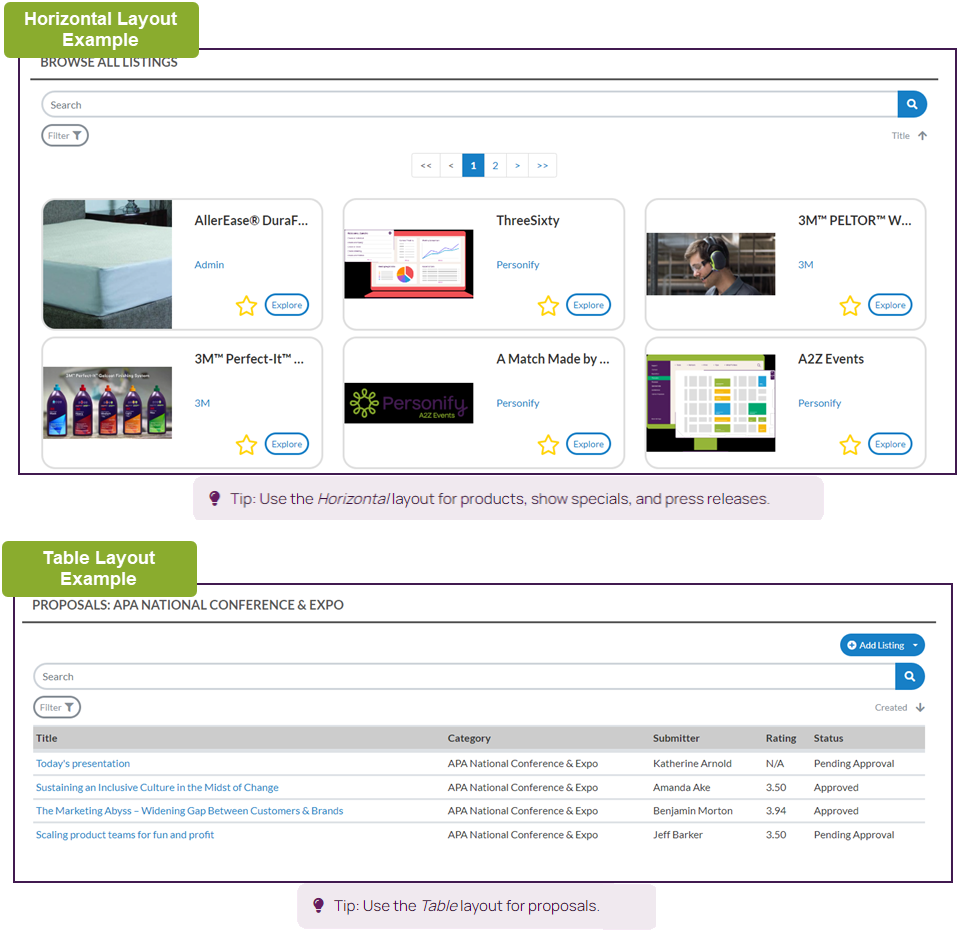This screenshot has width=957, height=931.
Task: Open the 3M PELTOR headset thumbnail
Action: click(x=711, y=264)
